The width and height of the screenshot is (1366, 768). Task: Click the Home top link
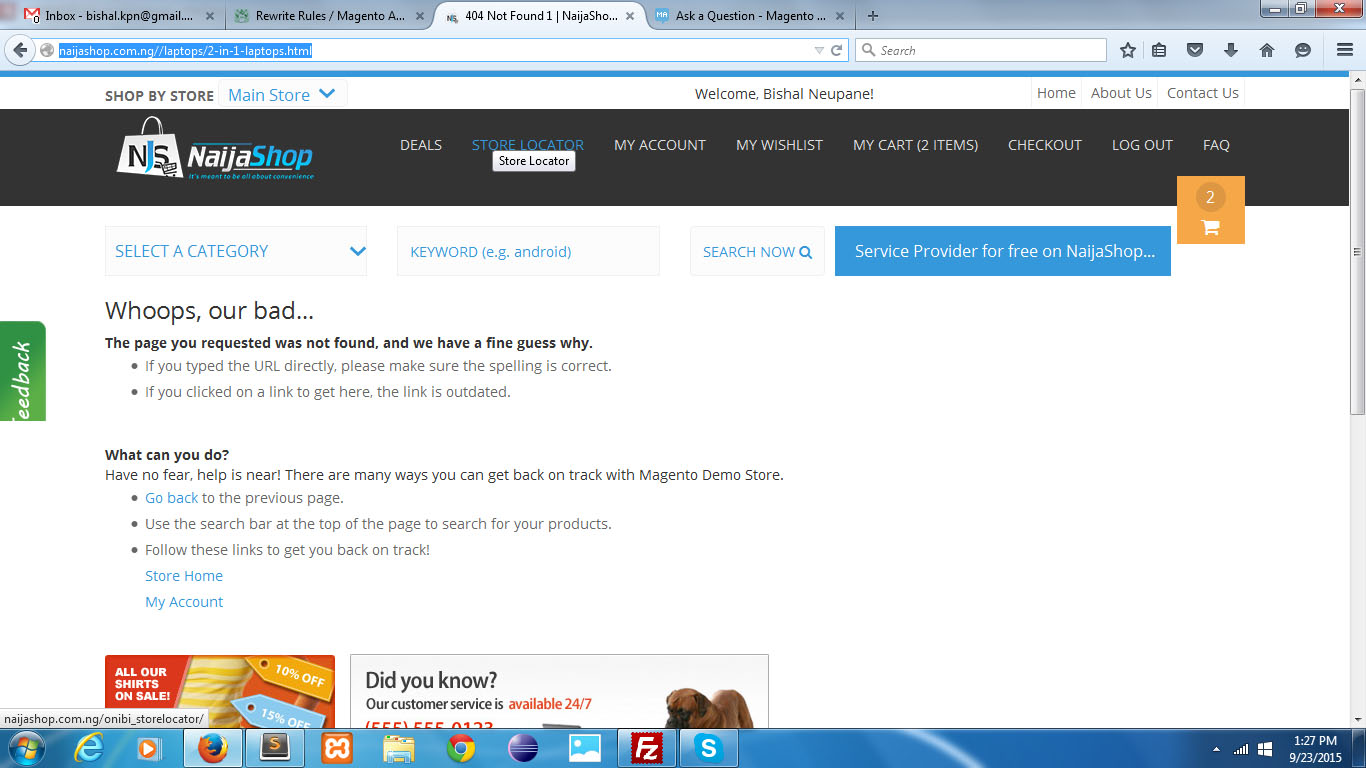[1056, 93]
